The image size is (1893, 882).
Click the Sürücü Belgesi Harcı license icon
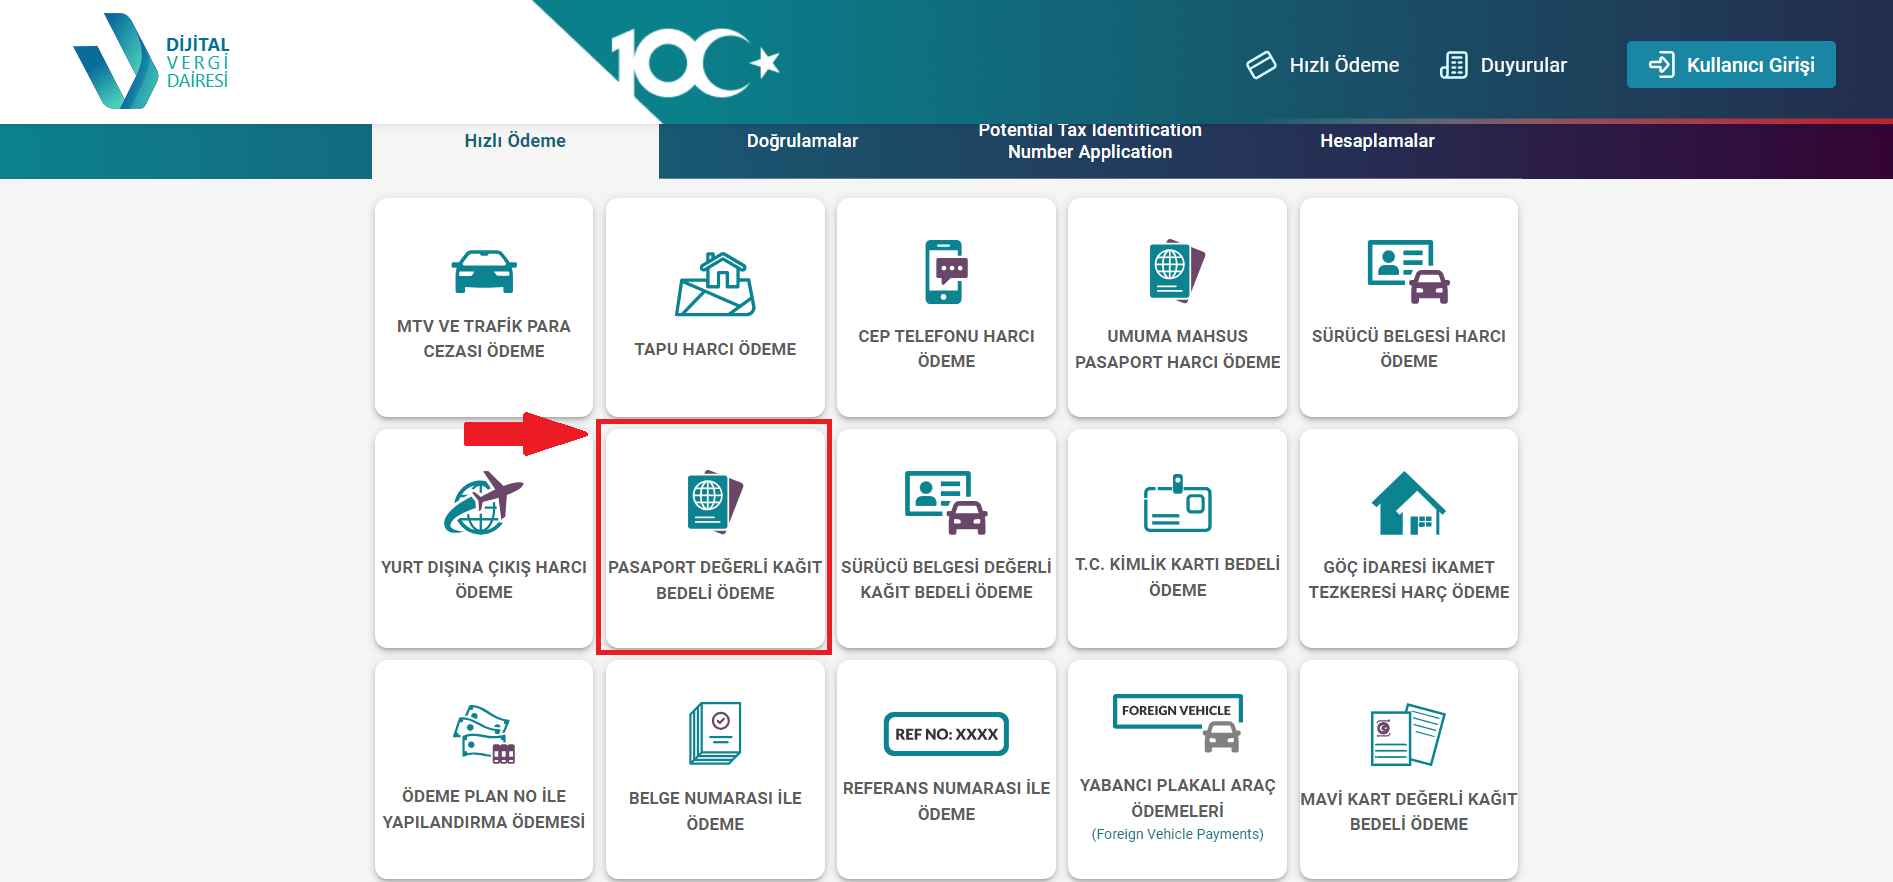pyautogui.click(x=1408, y=271)
